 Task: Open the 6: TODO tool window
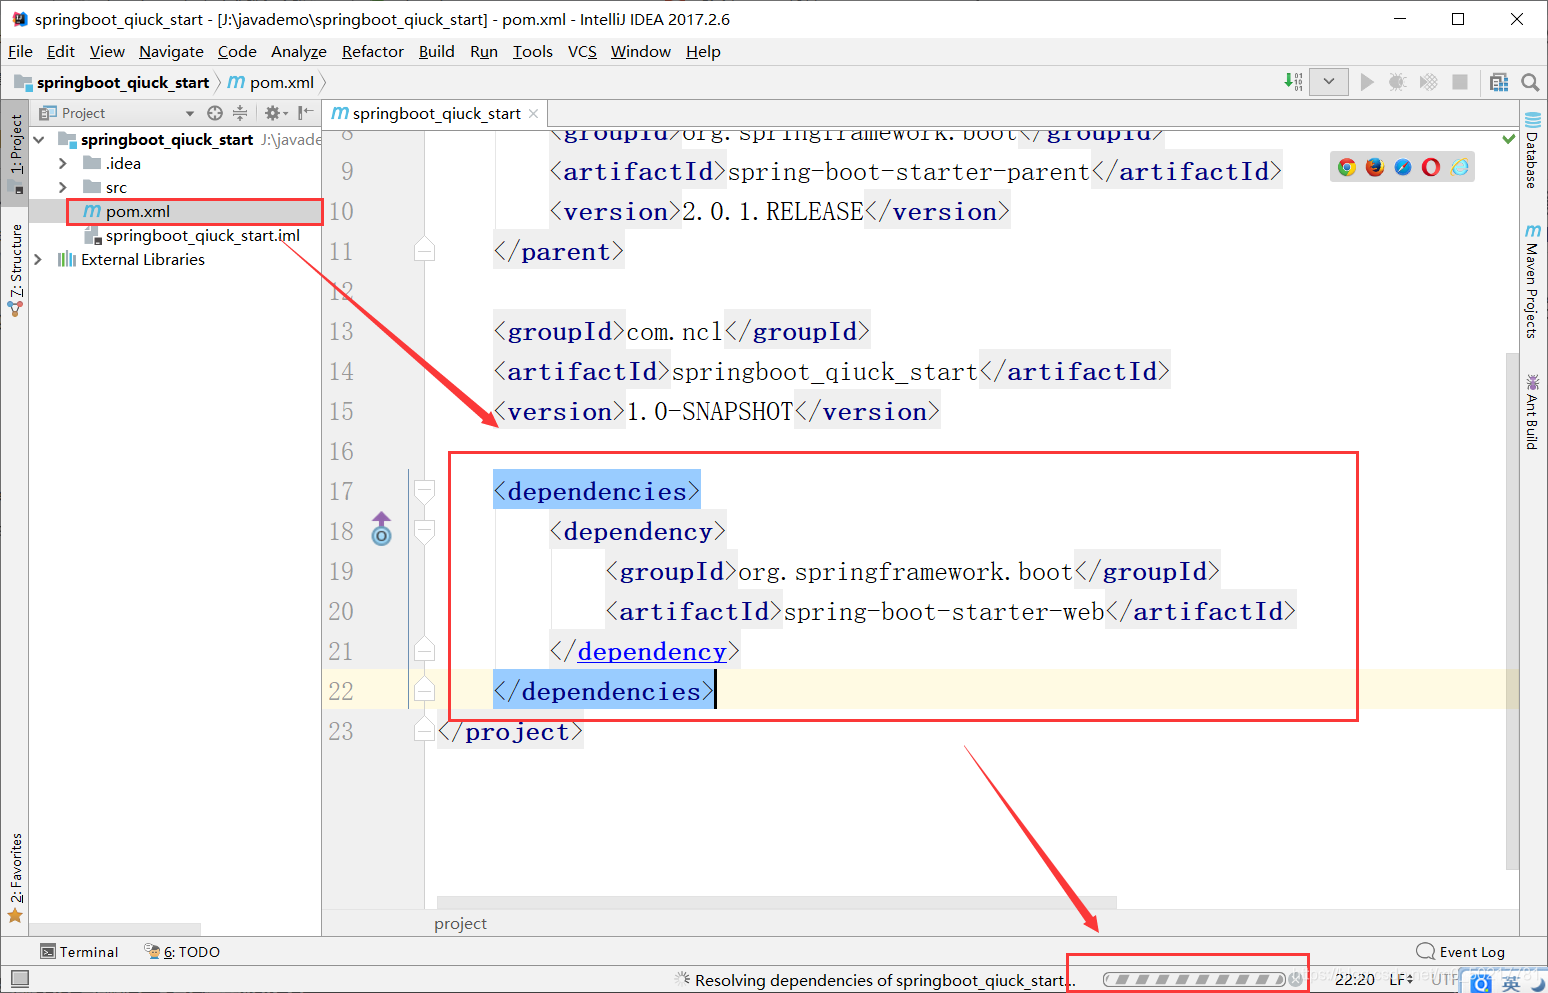(x=182, y=952)
